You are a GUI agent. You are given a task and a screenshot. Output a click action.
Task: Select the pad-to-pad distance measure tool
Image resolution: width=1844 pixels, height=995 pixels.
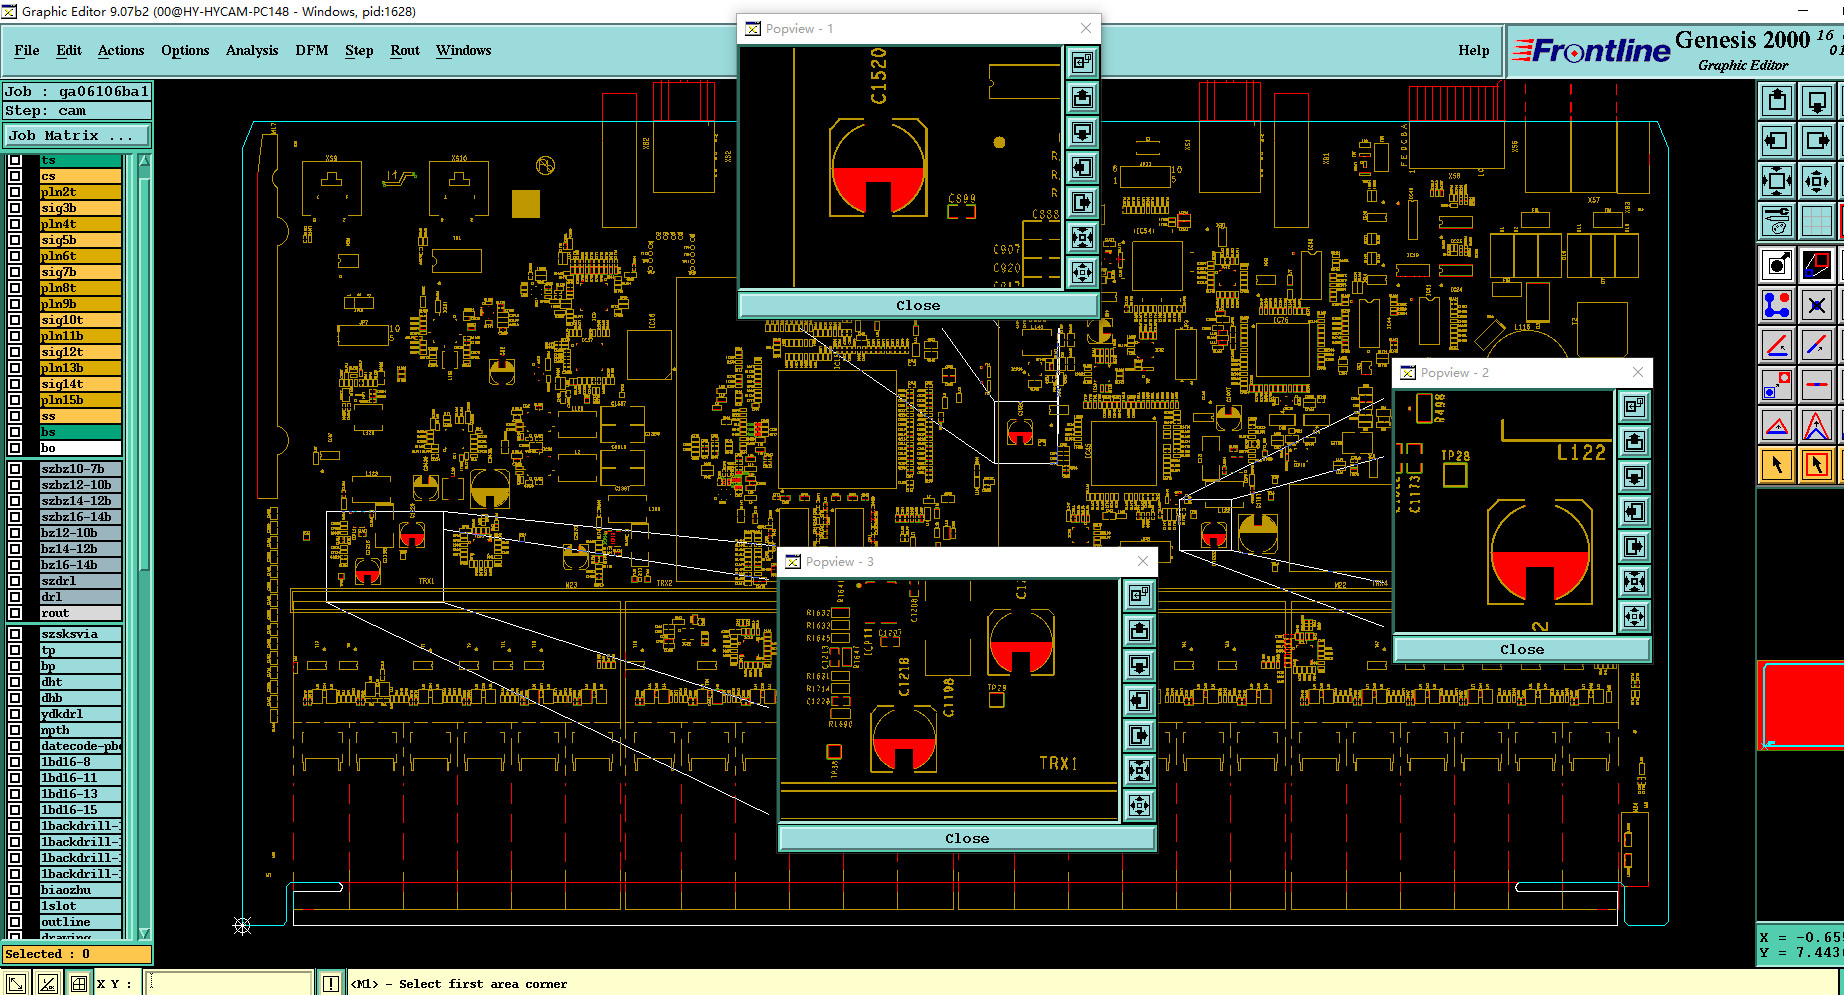[1777, 384]
